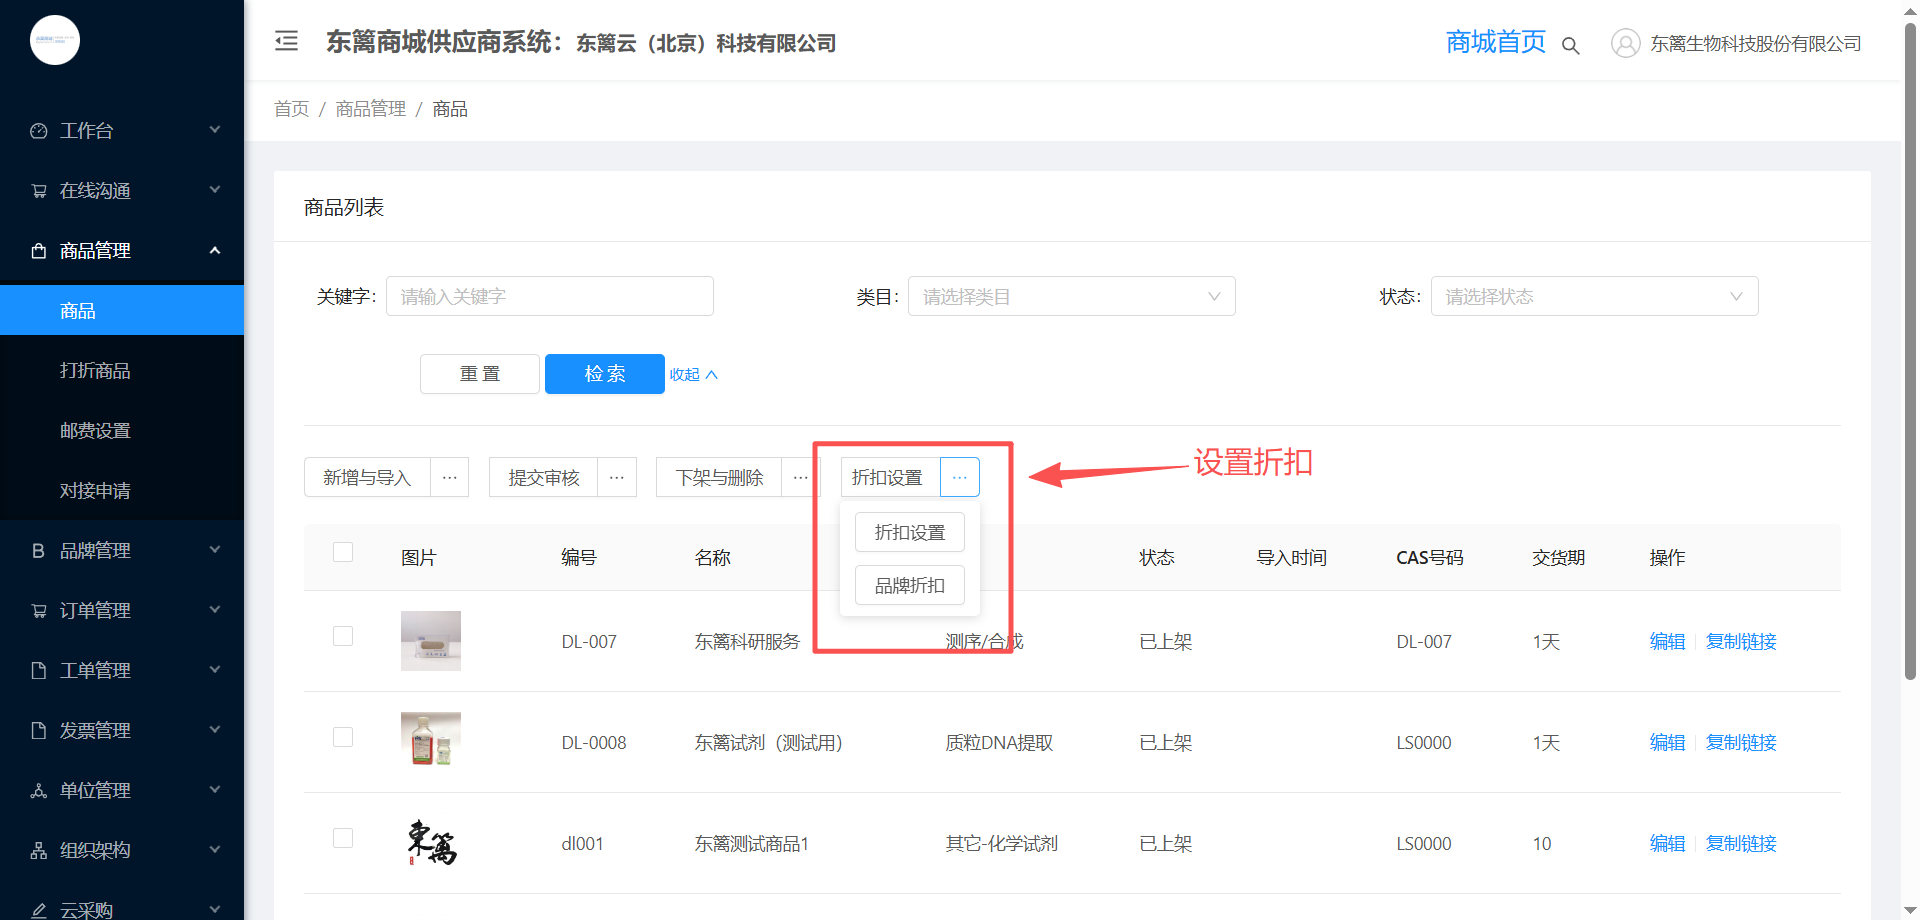Viewport: 1920px width, 920px height.
Task: Click the 工单管理 document icon
Action: click(39, 671)
